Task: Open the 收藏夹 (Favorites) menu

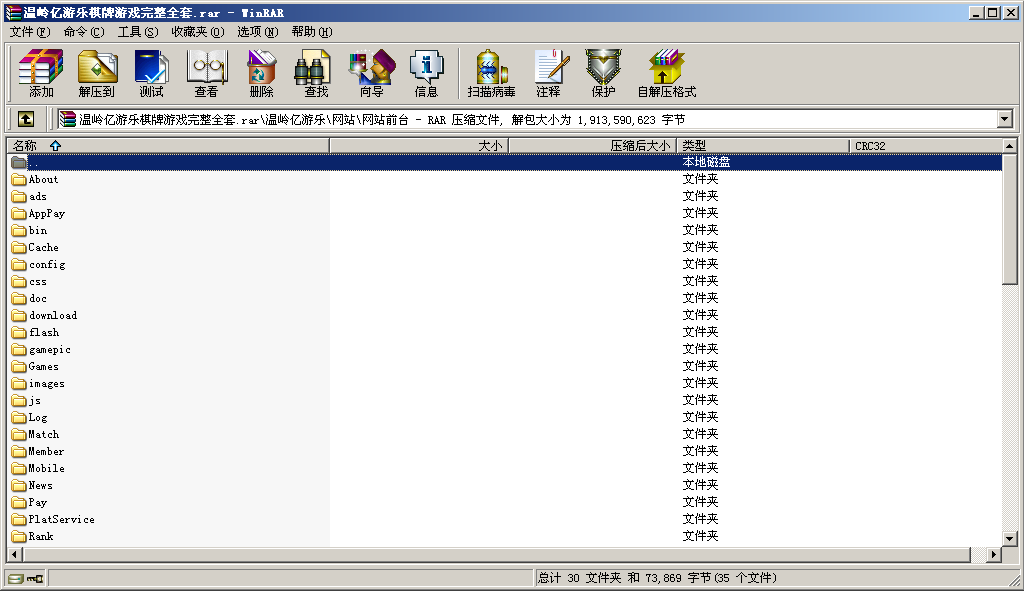Action: coord(195,31)
